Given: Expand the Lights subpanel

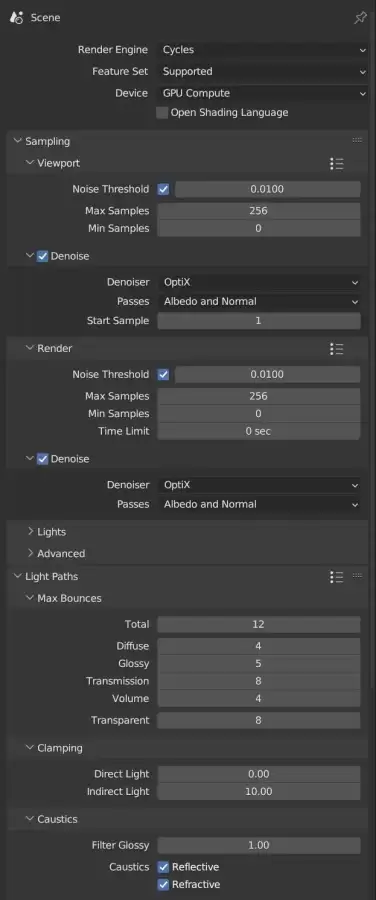Looking at the screenshot, I should click(30, 532).
